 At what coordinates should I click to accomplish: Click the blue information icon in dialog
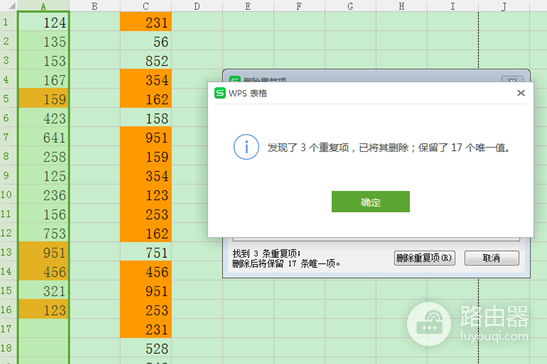pyautogui.click(x=246, y=147)
